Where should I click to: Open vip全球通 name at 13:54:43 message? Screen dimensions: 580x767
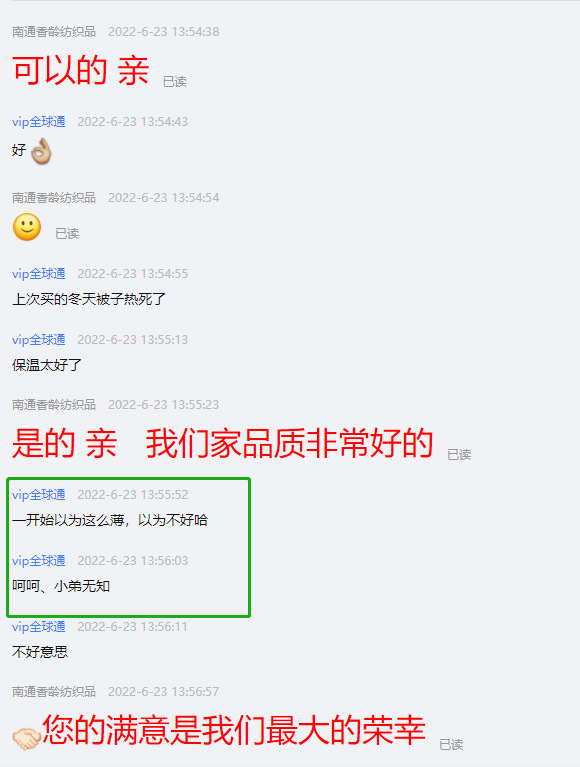click(39, 122)
